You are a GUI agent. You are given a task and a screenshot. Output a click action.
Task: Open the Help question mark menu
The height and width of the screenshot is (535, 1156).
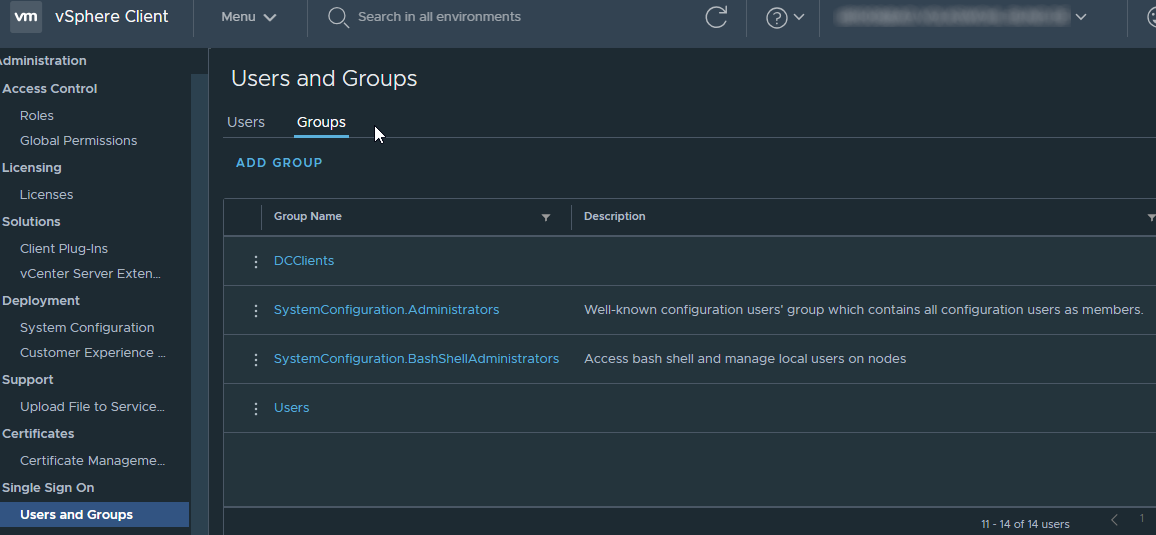click(776, 17)
